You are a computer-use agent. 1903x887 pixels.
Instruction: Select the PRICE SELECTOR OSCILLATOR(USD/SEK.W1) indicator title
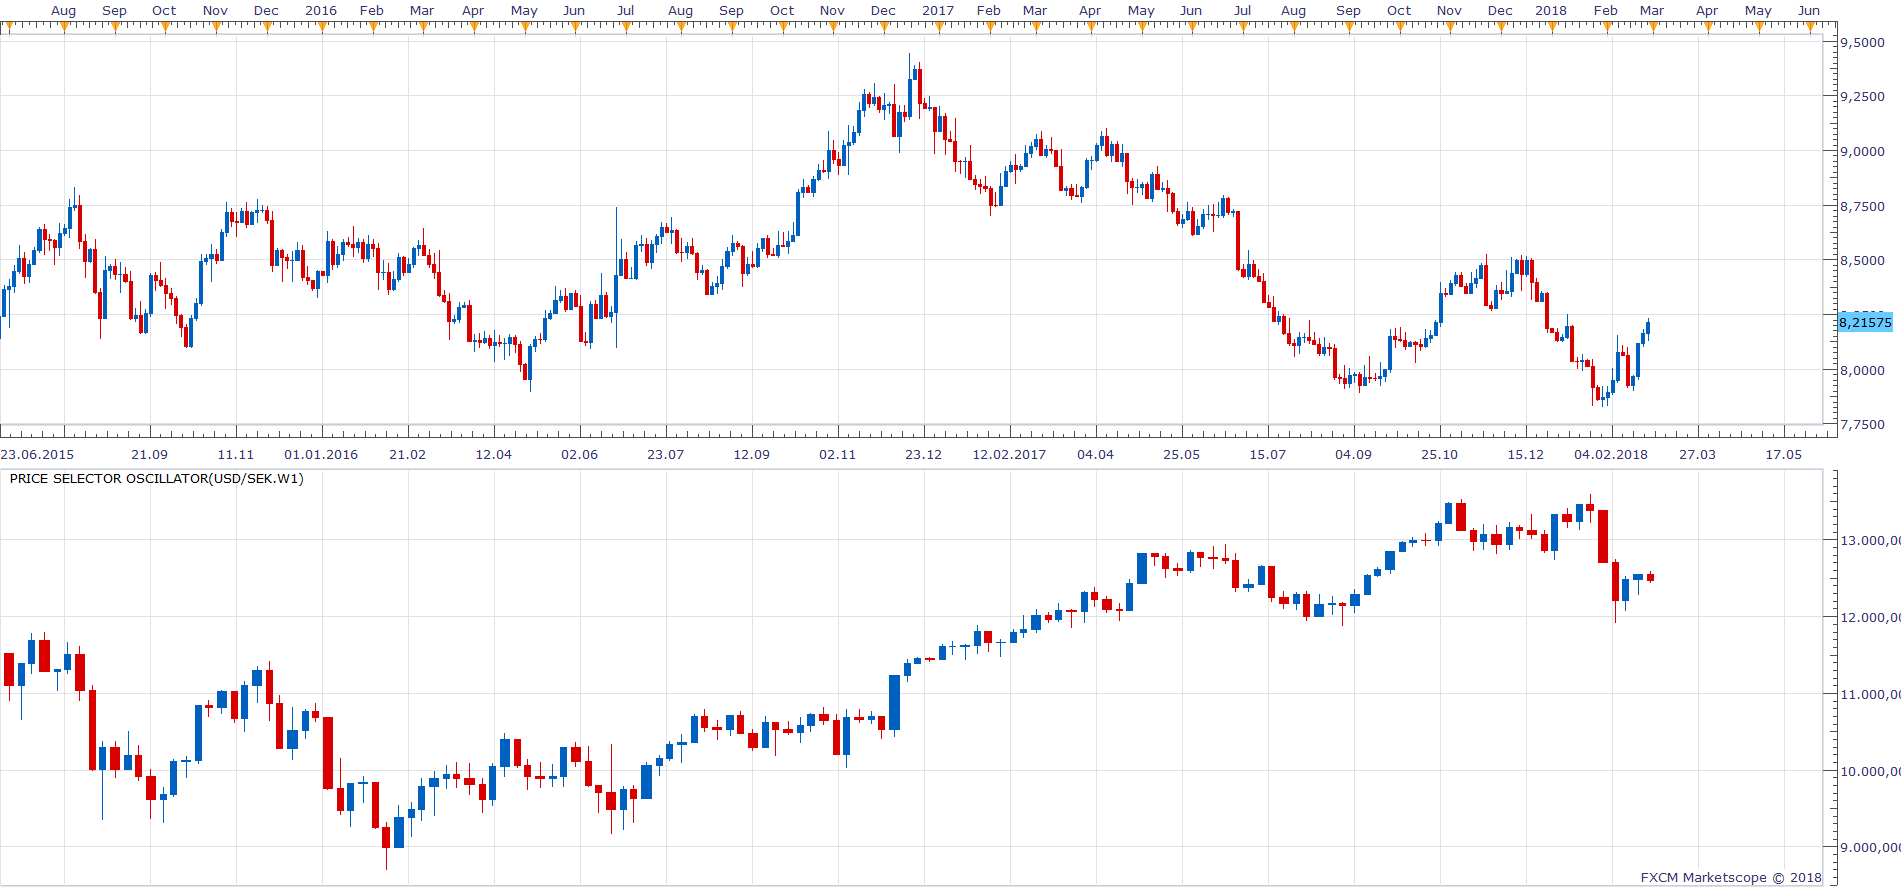[157, 479]
